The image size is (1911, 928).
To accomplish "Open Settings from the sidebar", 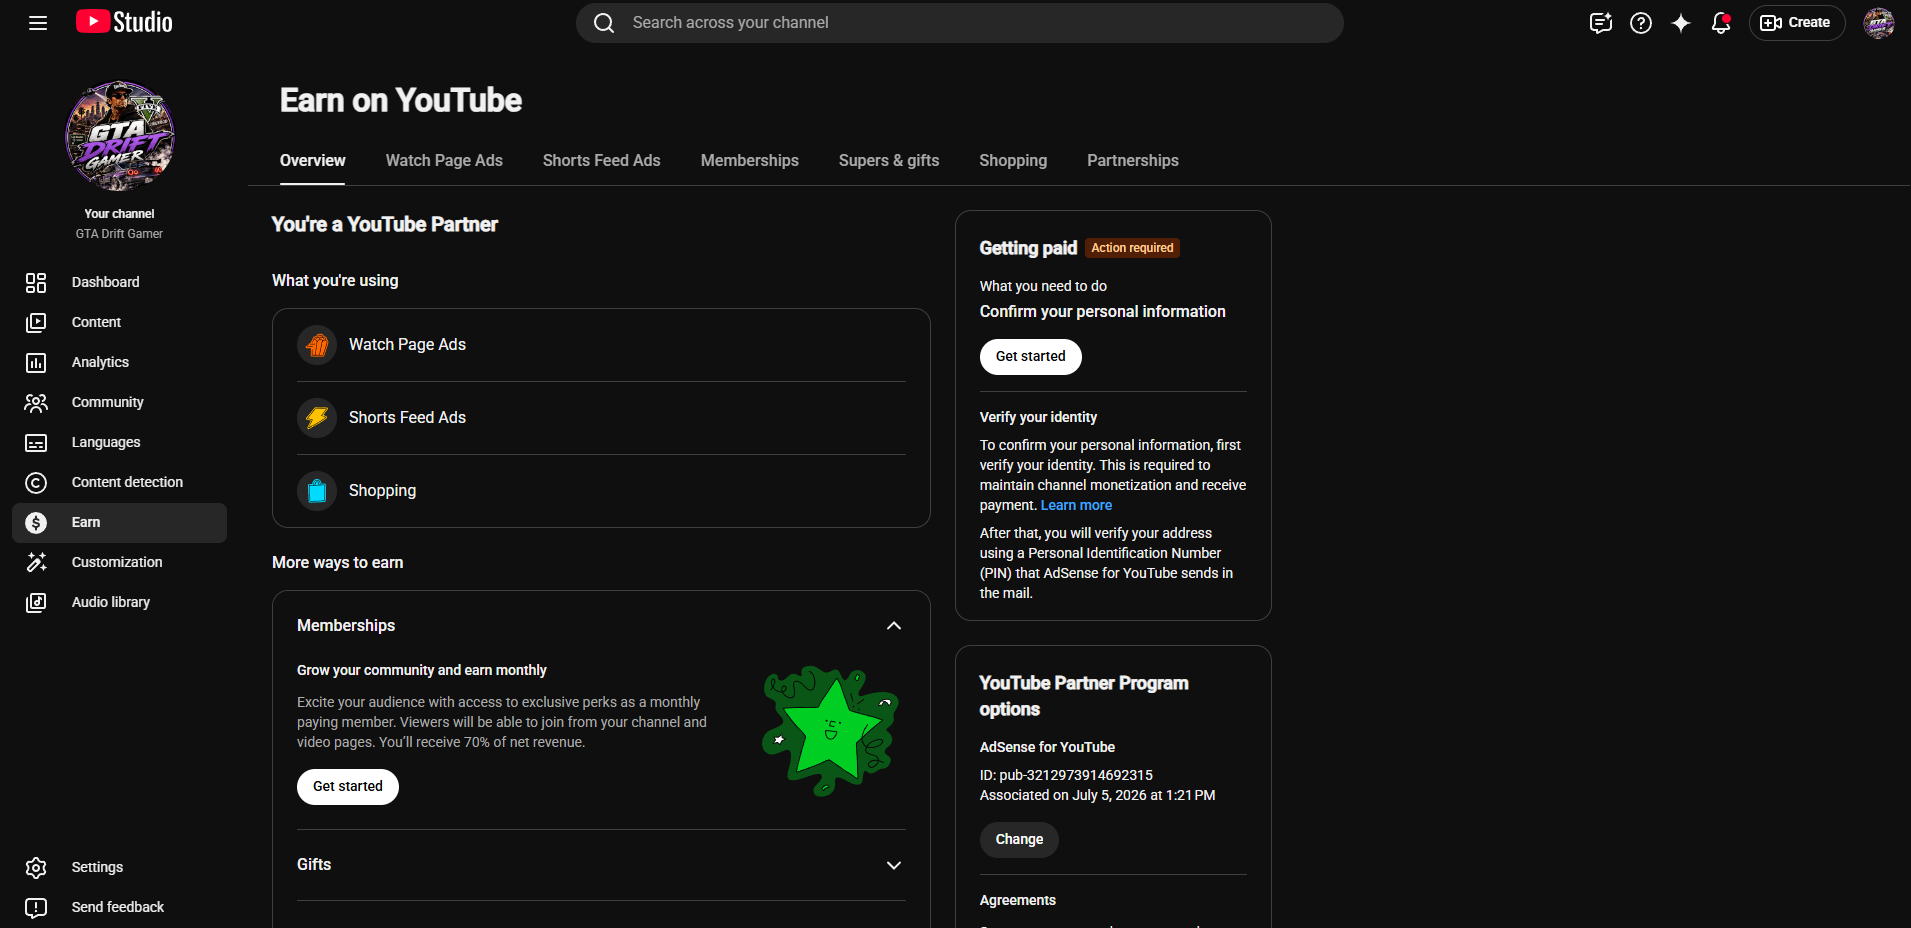I will [120, 868].
